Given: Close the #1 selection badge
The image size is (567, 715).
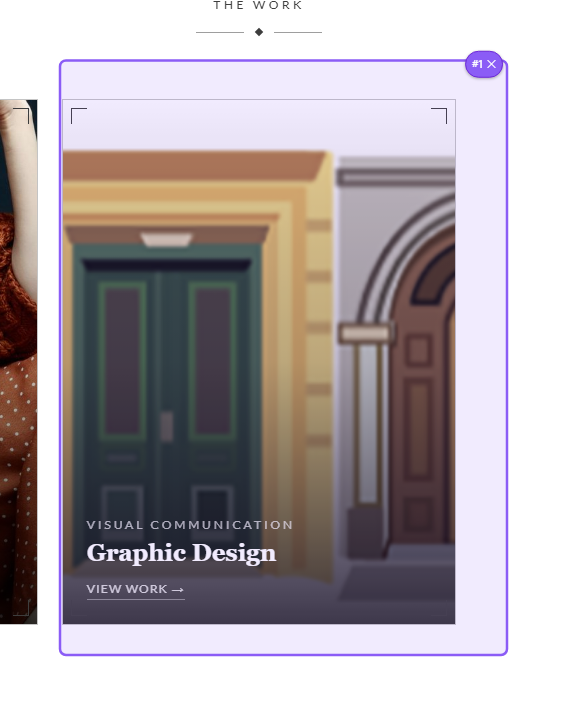Looking at the screenshot, I should [x=491, y=64].
